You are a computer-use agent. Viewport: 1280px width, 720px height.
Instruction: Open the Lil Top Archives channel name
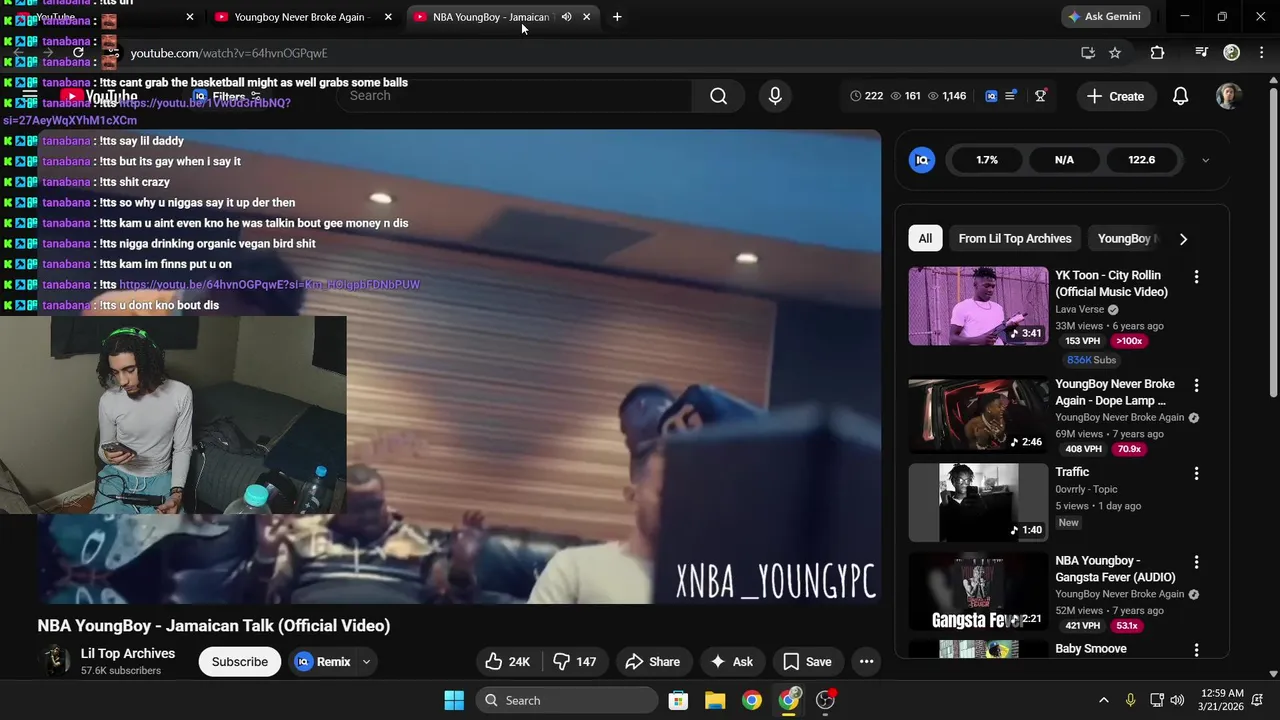click(x=128, y=653)
